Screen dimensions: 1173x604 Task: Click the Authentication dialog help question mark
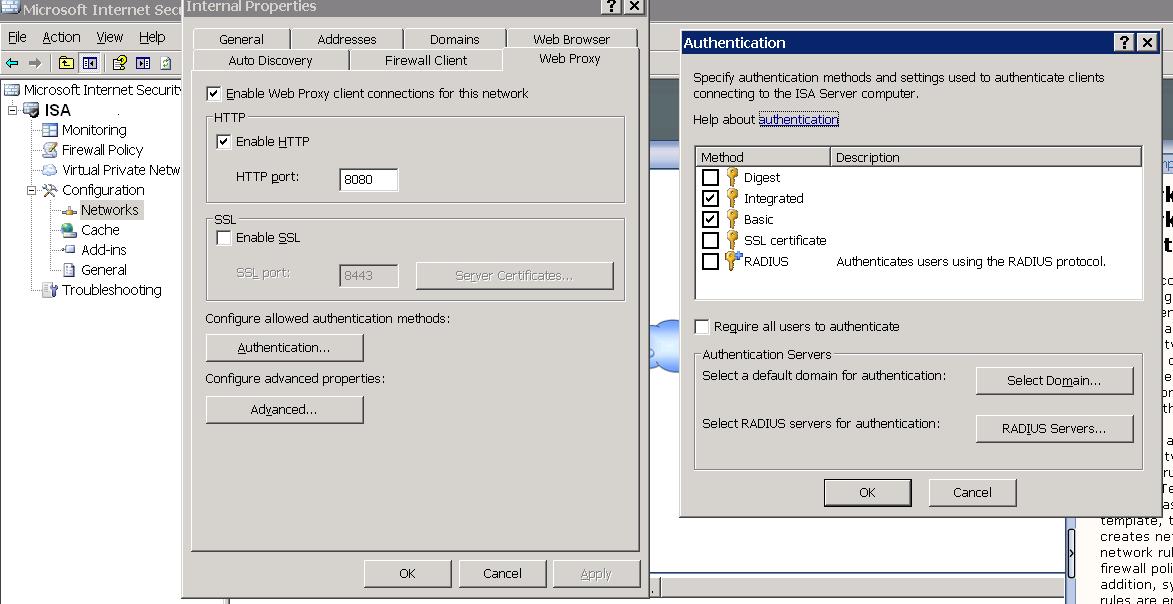1124,43
